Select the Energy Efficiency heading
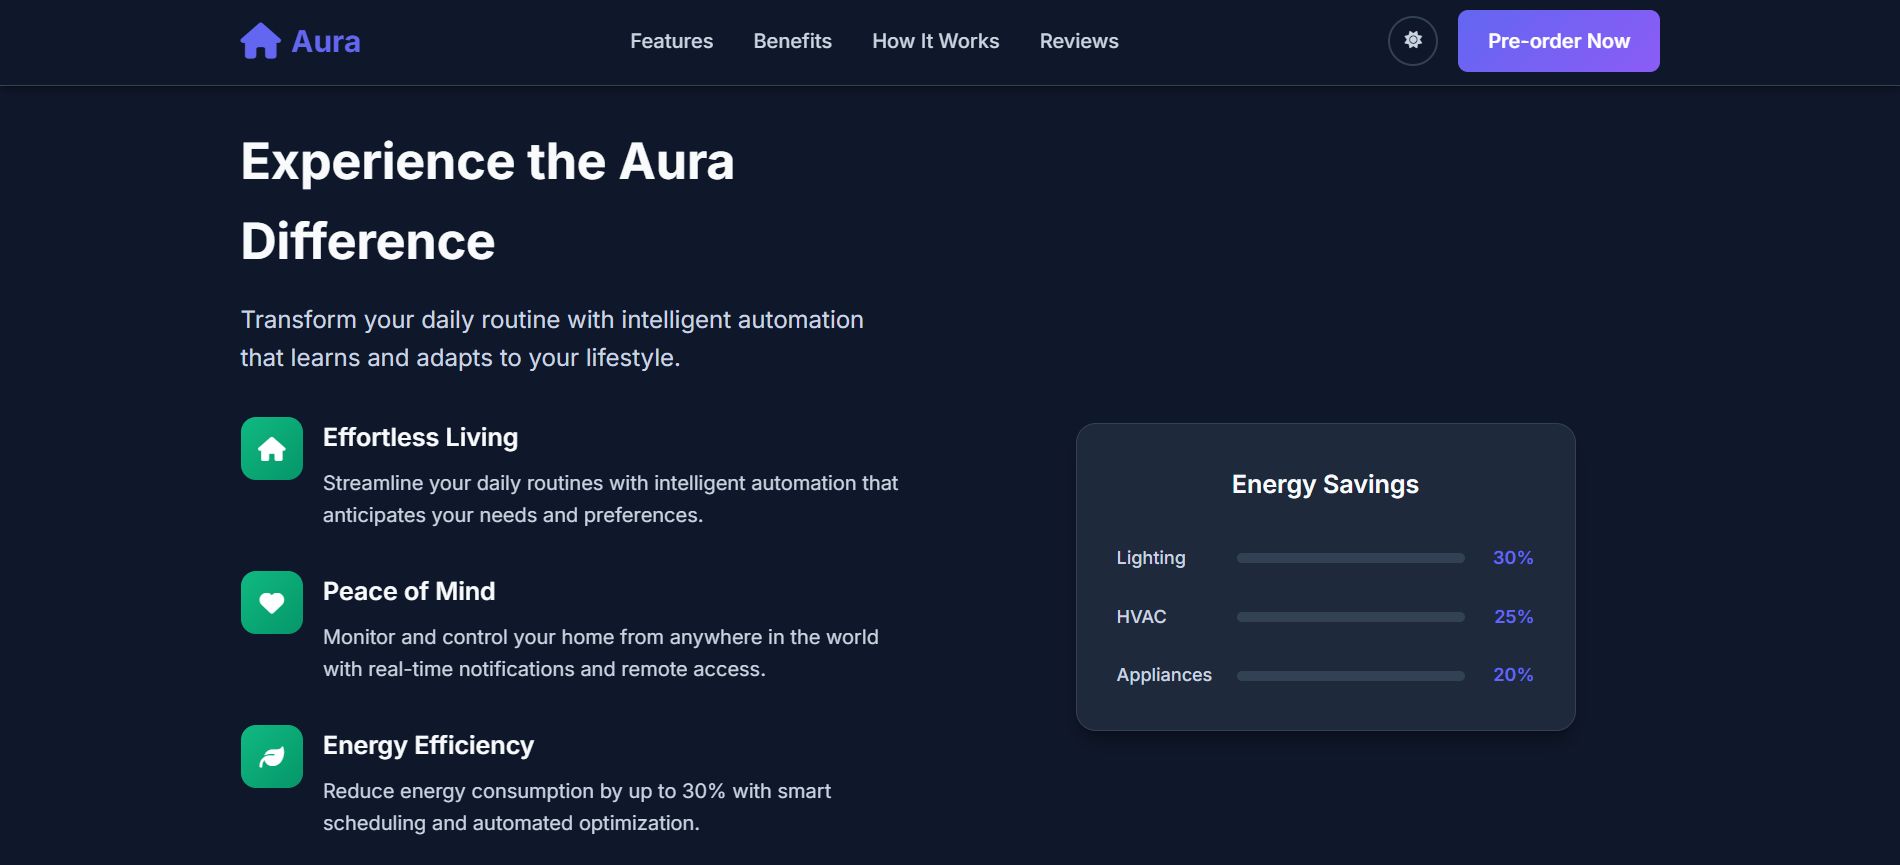The width and height of the screenshot is (1900, 865). (x=428, y=745)
